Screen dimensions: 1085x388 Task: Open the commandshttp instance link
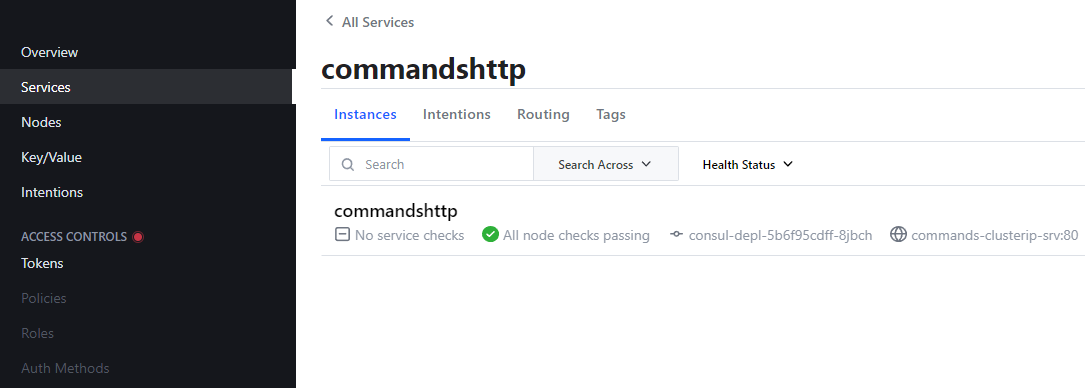coord(396,211)
